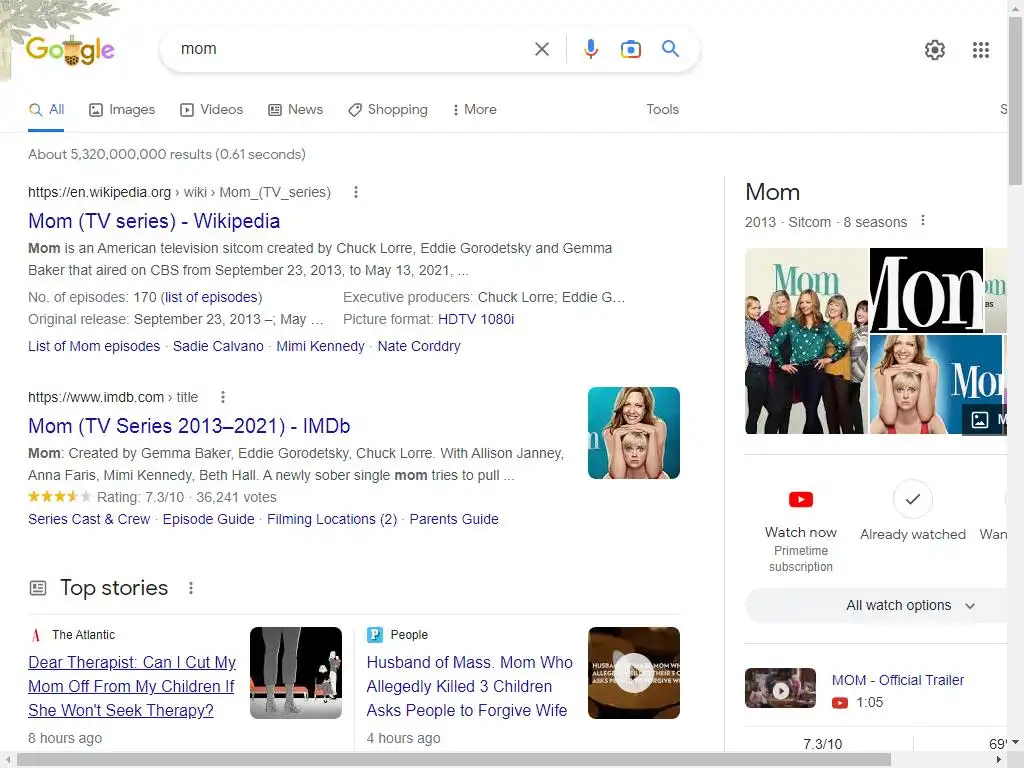Click the https://www.imdb.com breadcrumb URL

click(96, 397)
